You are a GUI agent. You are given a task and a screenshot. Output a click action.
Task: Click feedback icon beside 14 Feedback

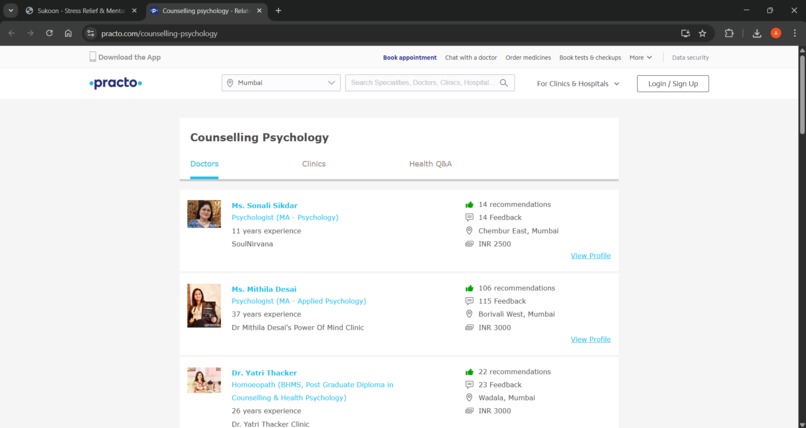[469, 217]
